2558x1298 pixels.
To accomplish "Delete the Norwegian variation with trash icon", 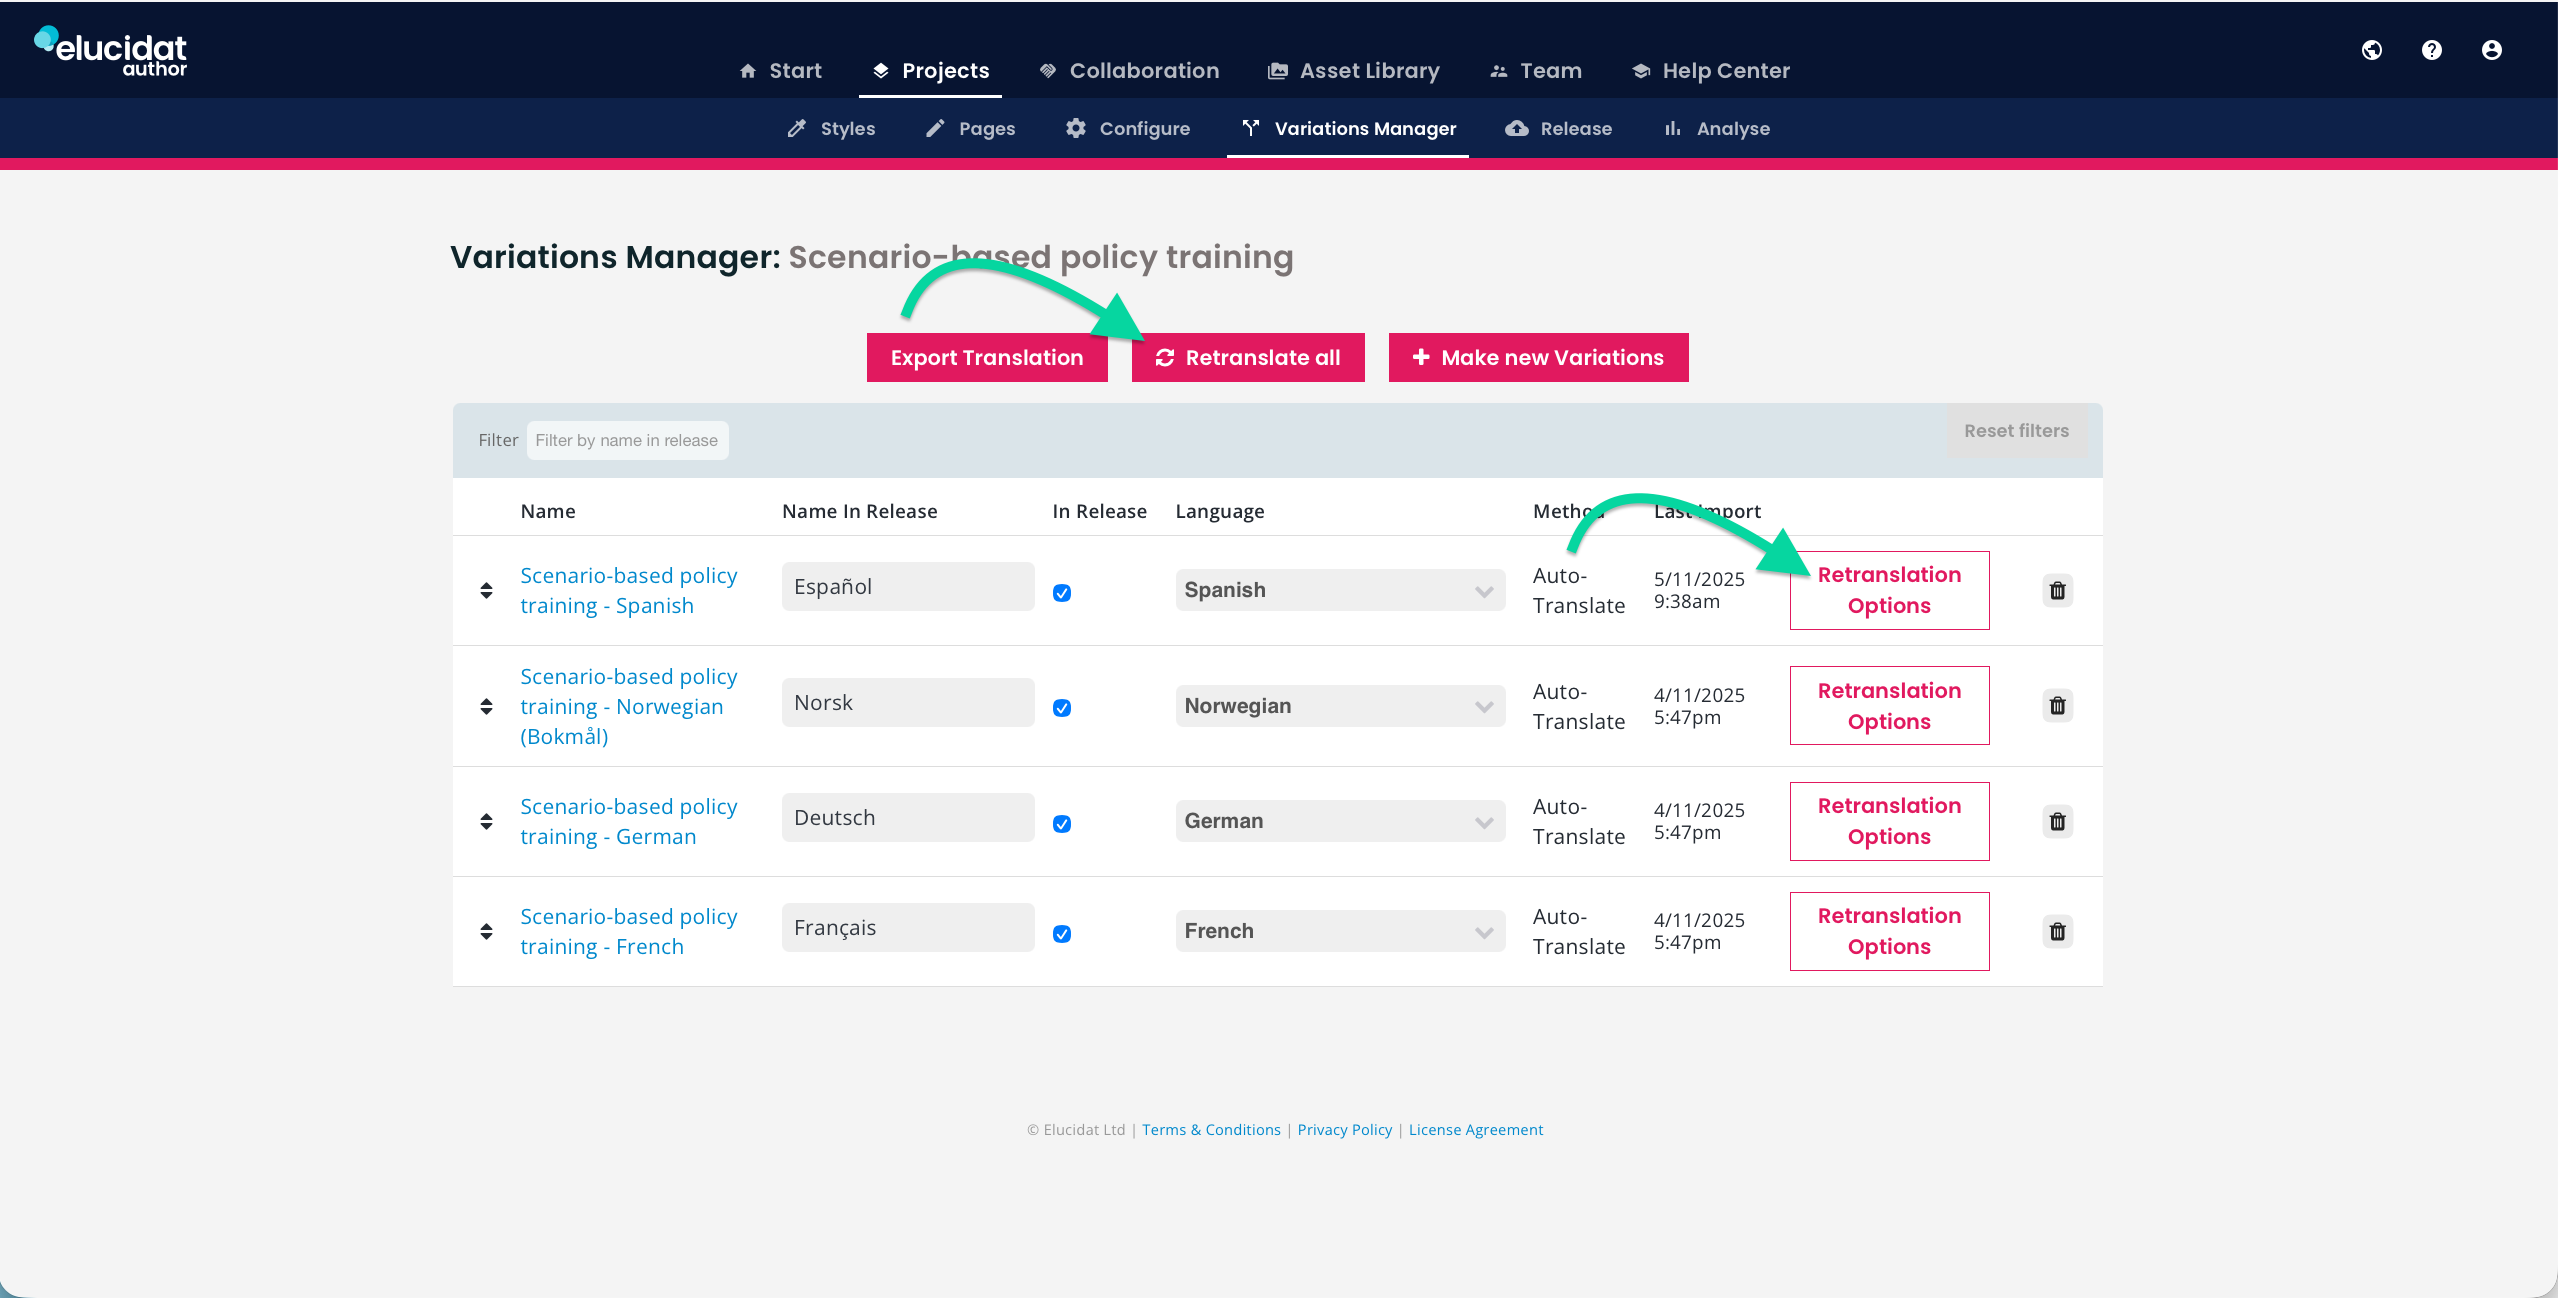I will 2058,706.
